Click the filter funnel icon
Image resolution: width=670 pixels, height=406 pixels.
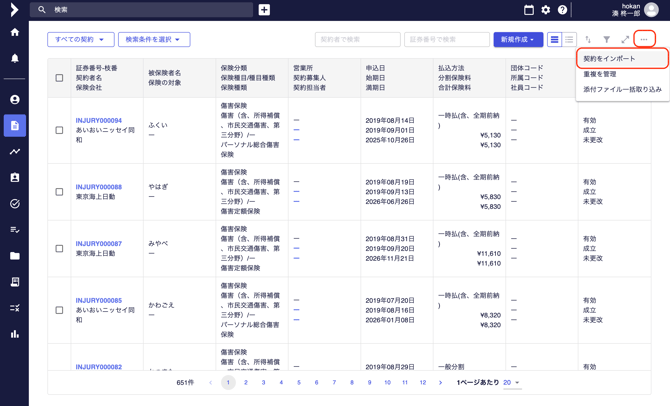(x=606, y=40)
